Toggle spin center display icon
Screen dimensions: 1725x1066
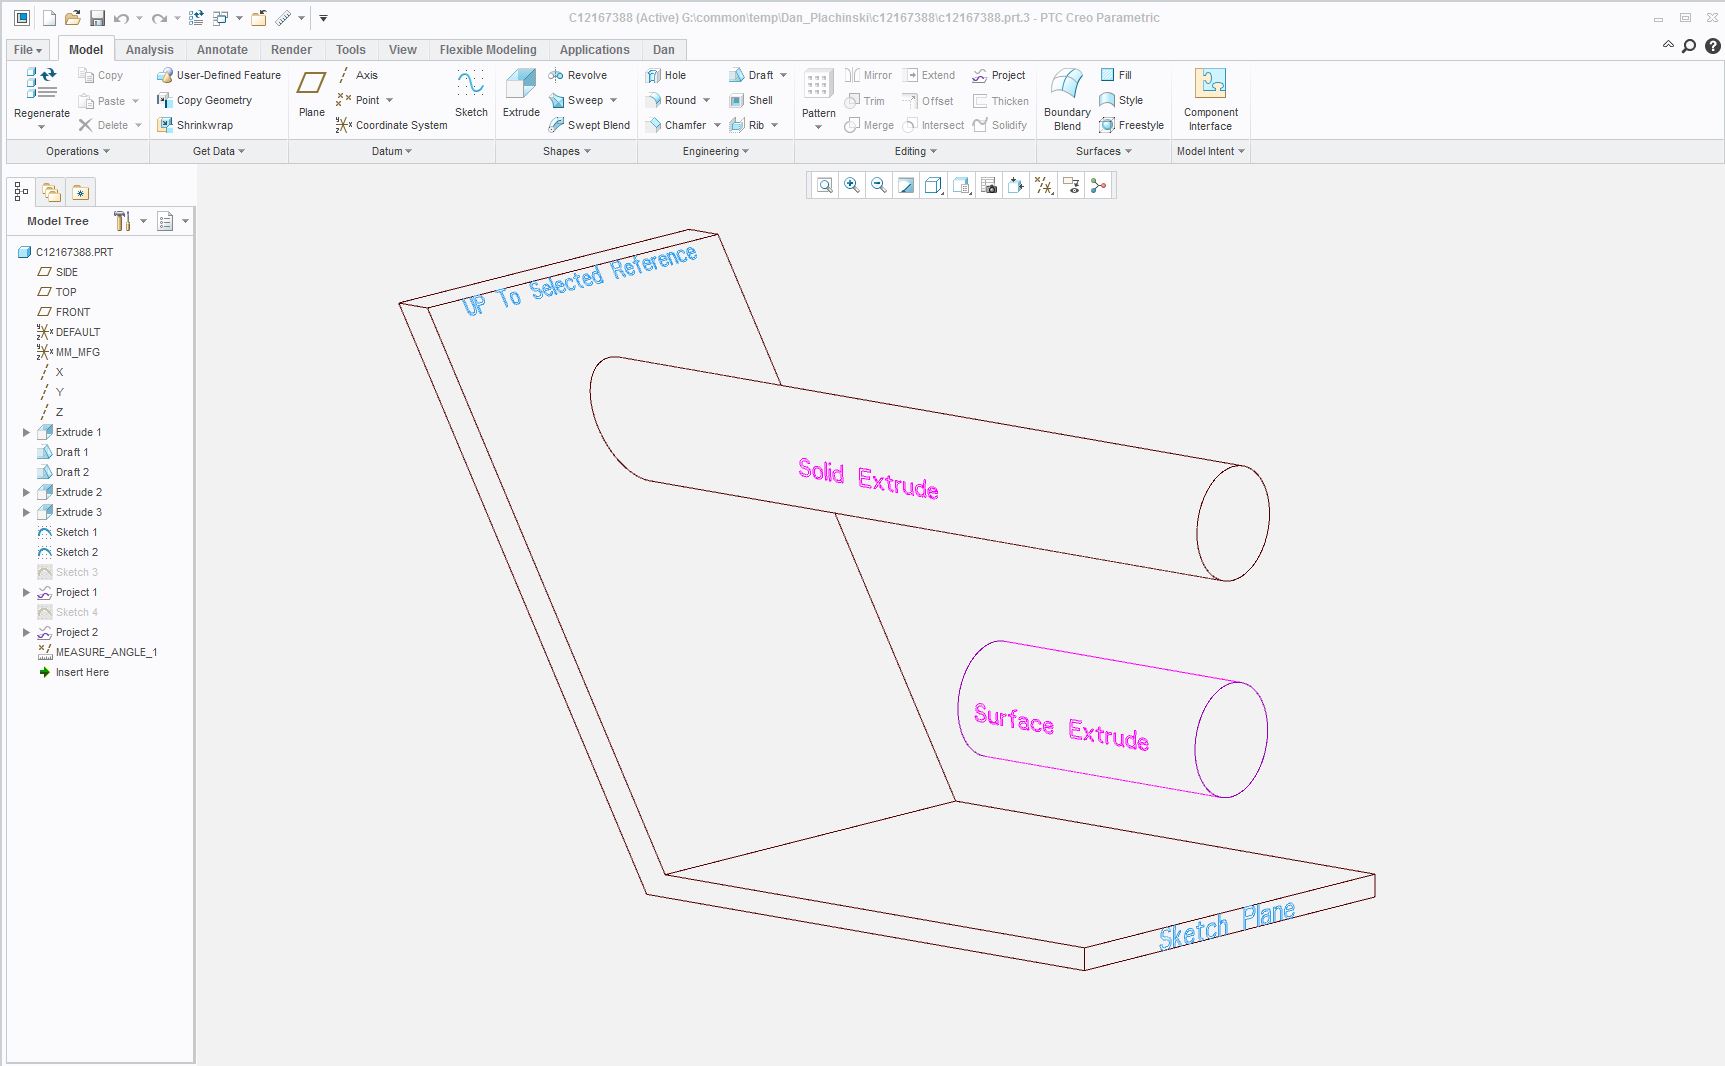(1098, 185)
